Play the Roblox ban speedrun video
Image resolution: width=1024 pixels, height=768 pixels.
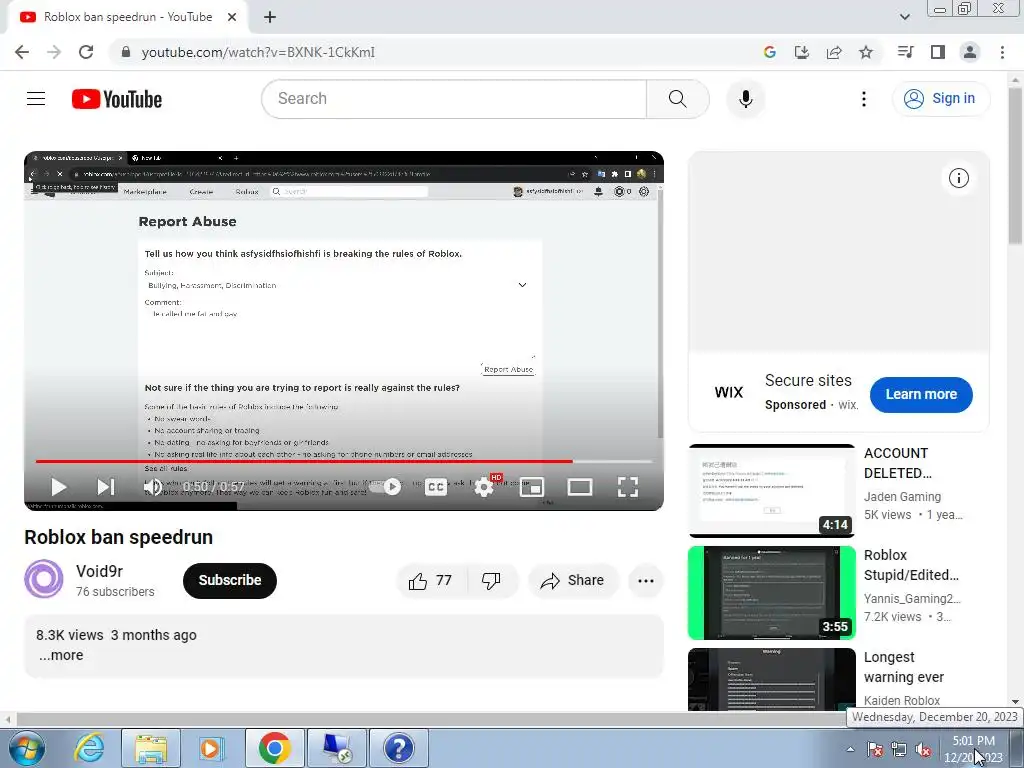[x=59, y=487]
